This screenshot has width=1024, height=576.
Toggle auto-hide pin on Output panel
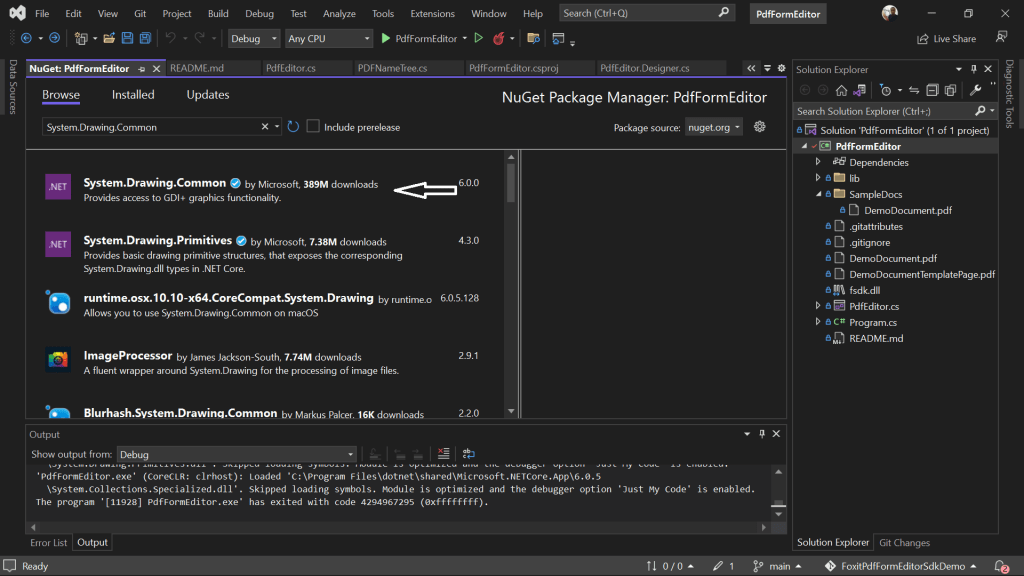761,434
